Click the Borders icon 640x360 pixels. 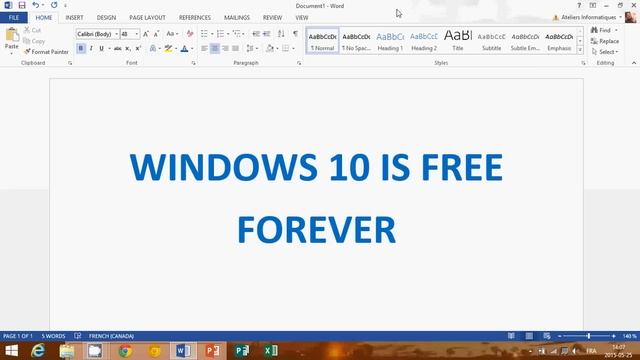pyautogui.click(x=286, y=49)
